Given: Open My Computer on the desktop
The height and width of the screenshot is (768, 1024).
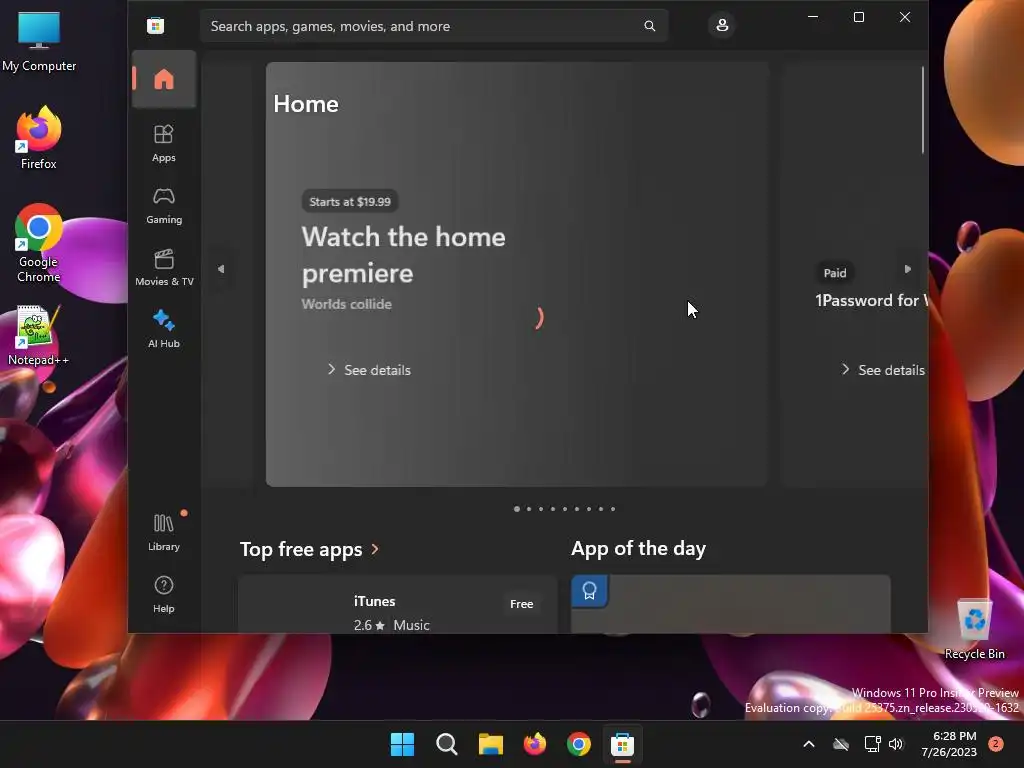Looking at the screenshot, I should [x=39, y=42].
